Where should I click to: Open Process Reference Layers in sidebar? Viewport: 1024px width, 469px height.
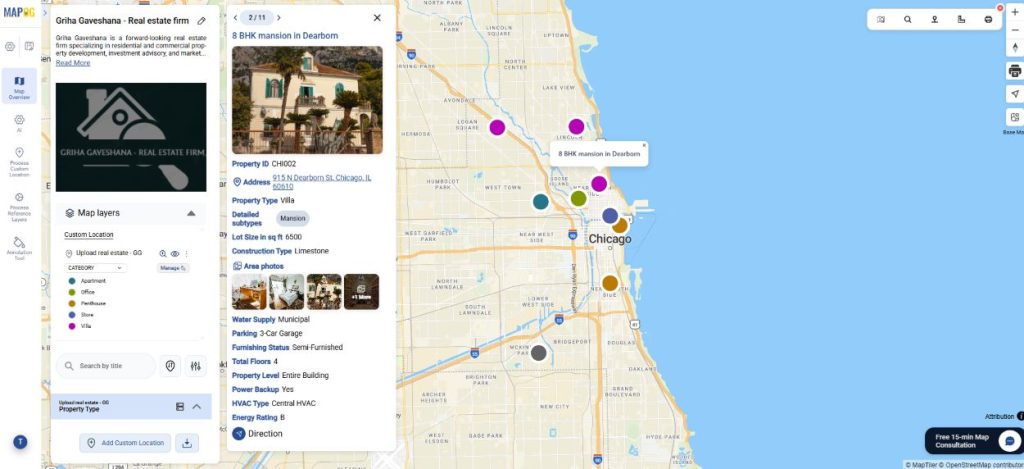coord(19,208)
